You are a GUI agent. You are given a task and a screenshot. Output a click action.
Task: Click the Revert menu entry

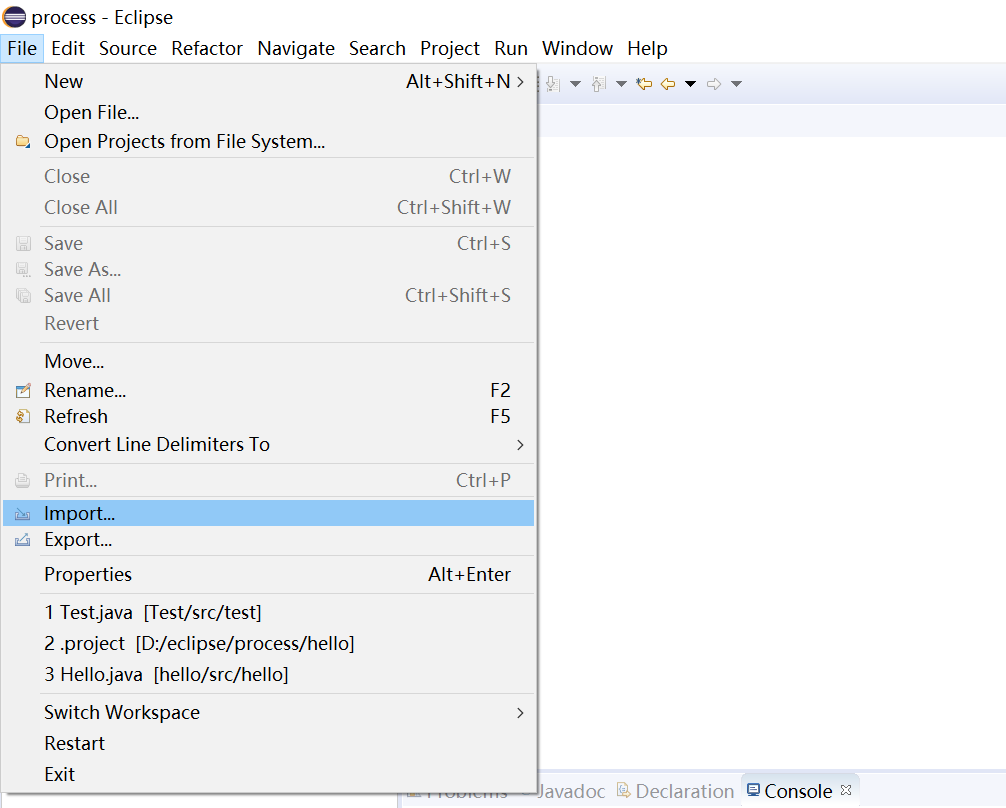268,323
